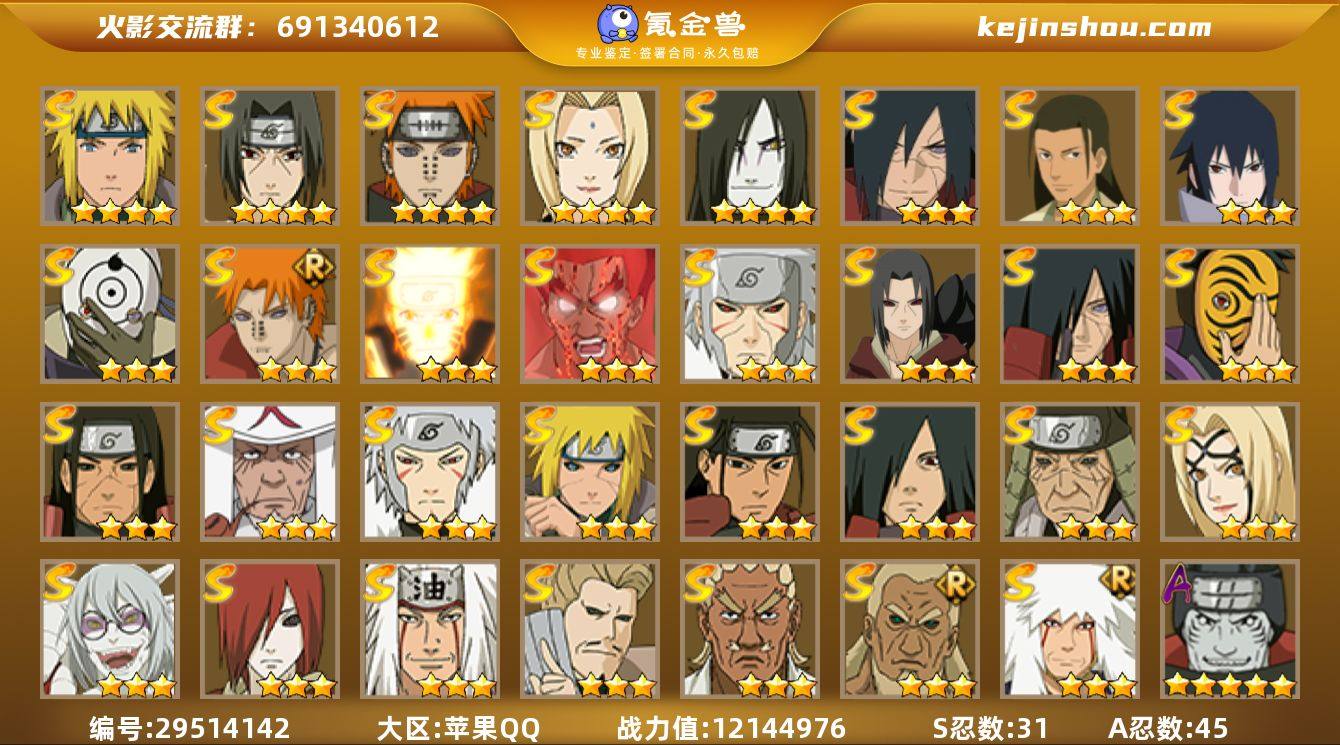This screenshot has width=1340, height=745.
Task: Select the orange swirl-masked Tobi portrait
Action: coord(1230,313)
